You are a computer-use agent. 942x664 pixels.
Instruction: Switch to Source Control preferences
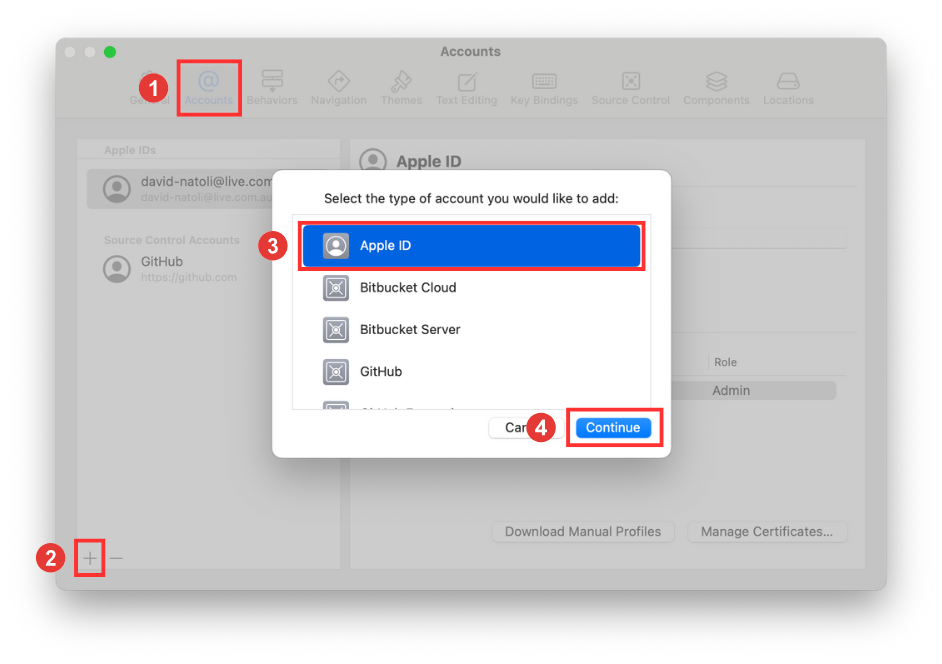tap(630, 87)
